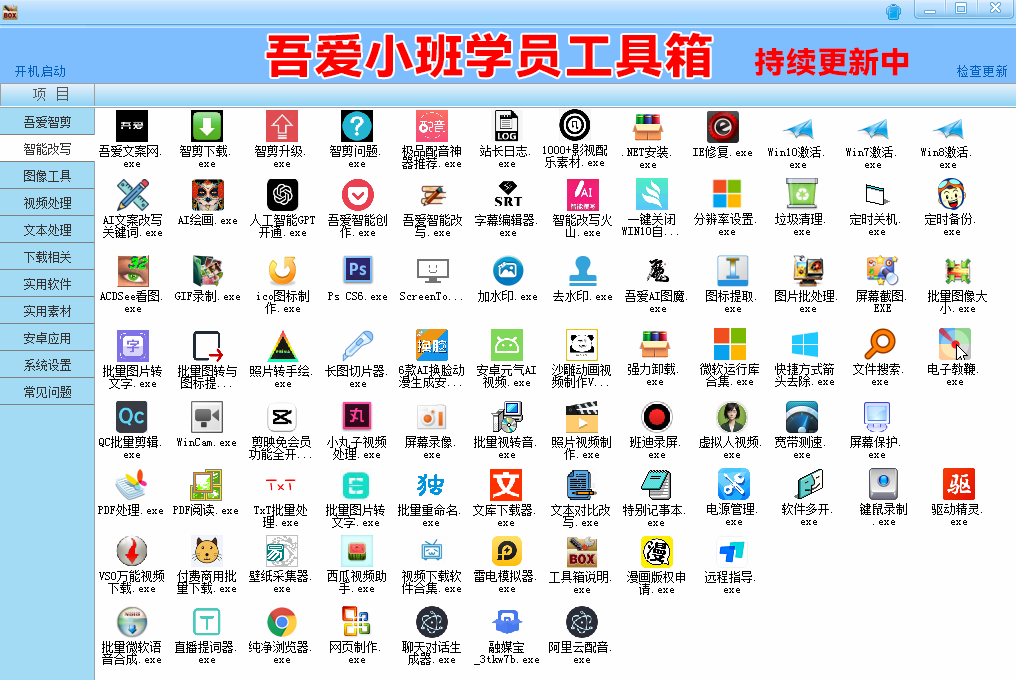This screenshot has height=680, width=1016.
Task: Launch the 雷电模拟器 emulator icon
Action: point(507,551)
